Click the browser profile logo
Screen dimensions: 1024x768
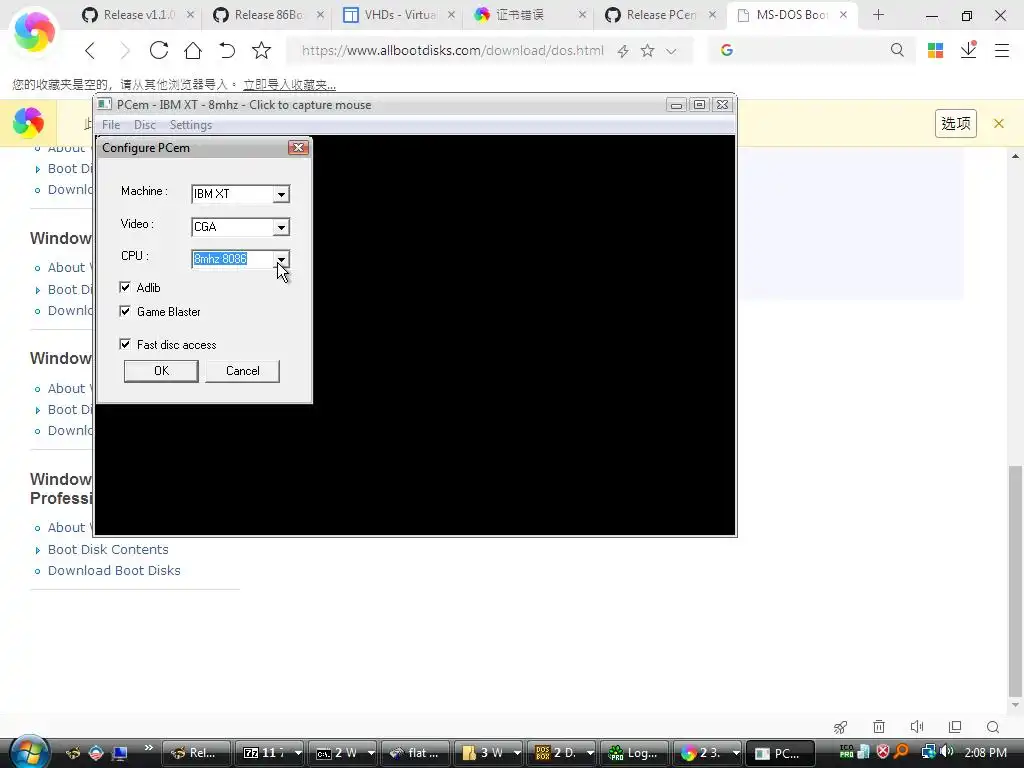click(x=34, y=32)
